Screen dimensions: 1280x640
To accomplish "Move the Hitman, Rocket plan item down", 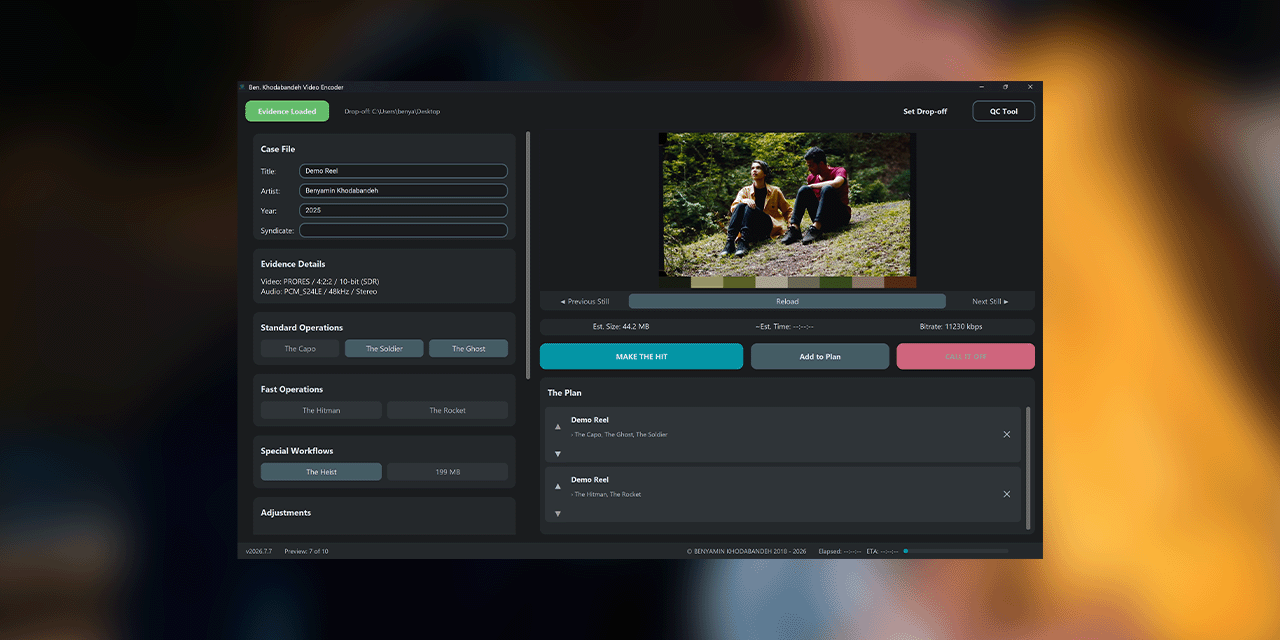I will (x=558, y=514).
